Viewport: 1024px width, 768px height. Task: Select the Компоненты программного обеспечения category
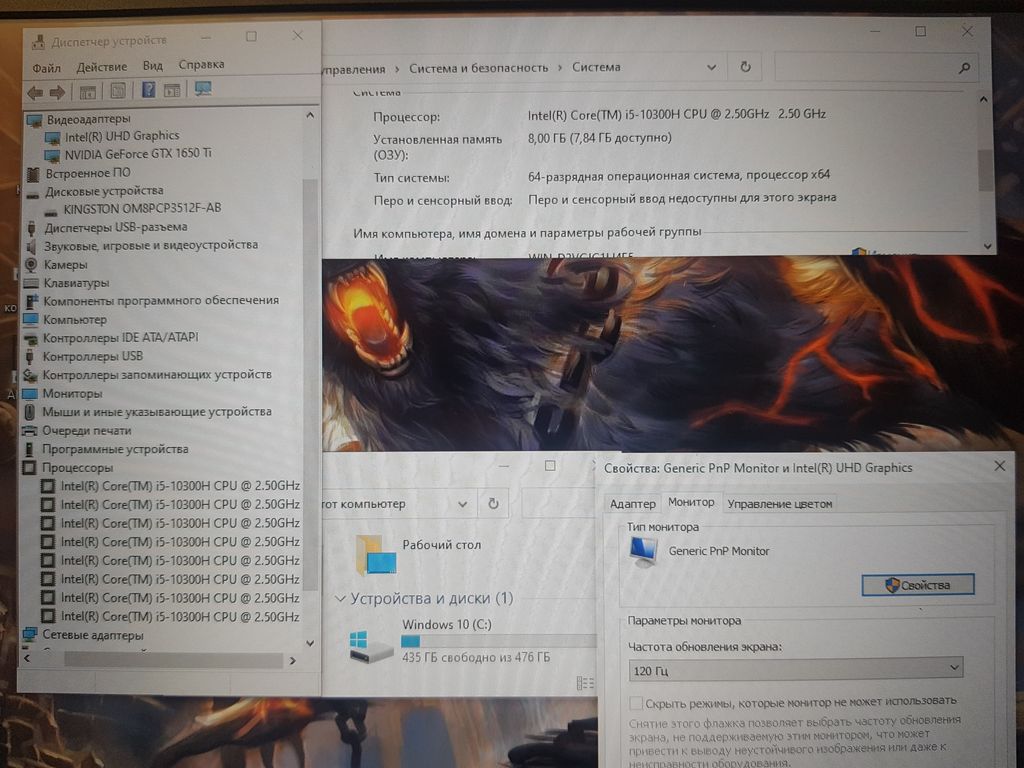161,300
